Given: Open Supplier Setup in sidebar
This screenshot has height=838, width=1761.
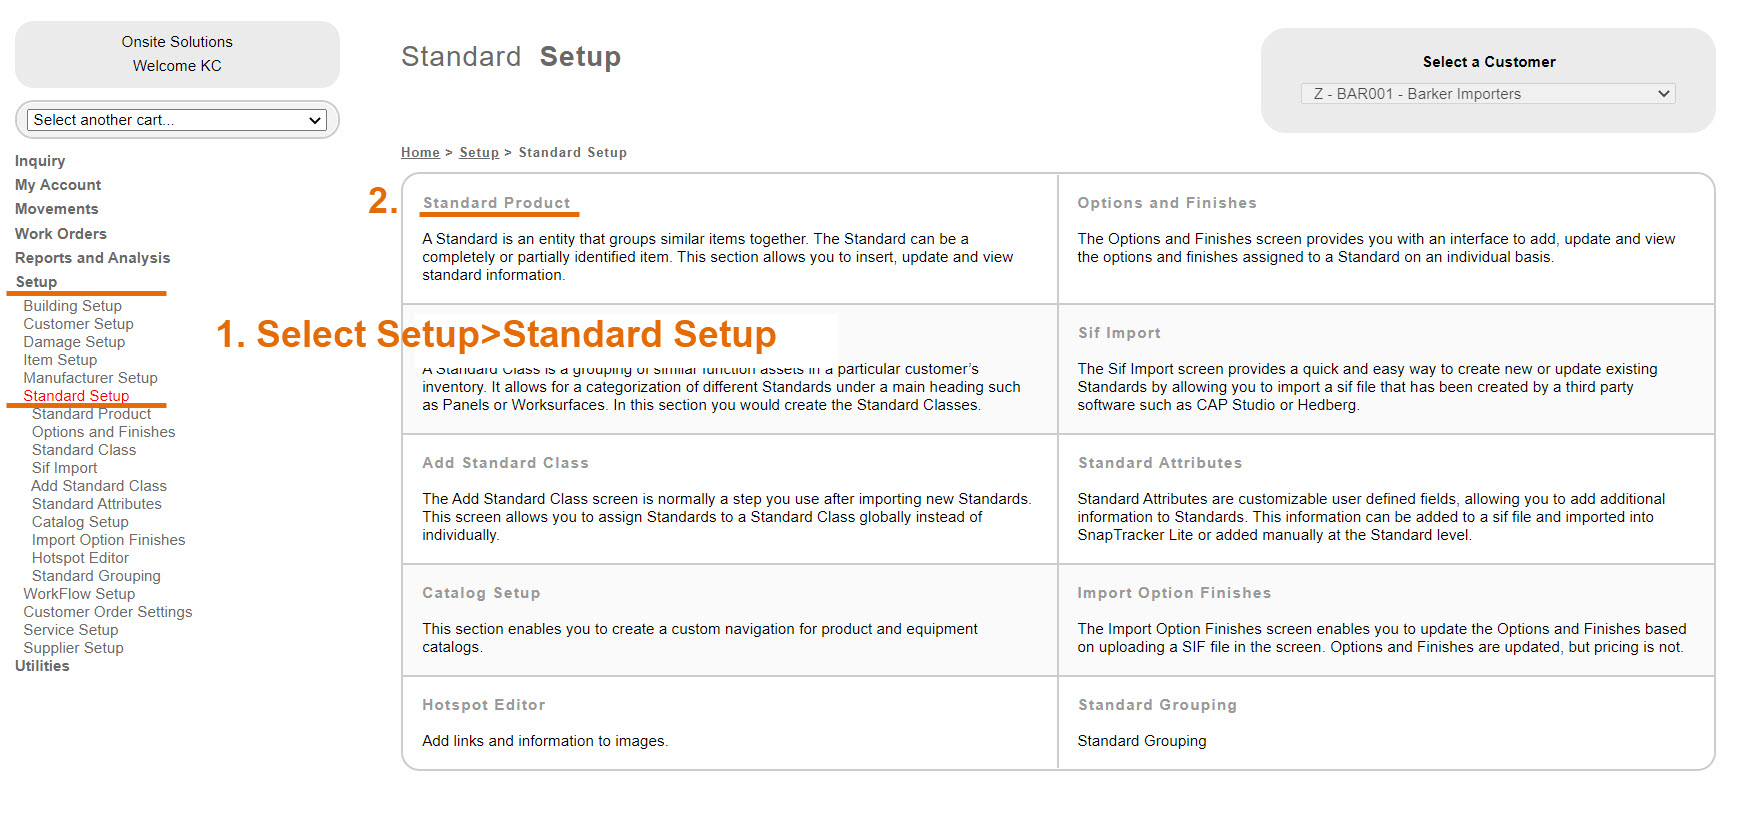Looking at the screenshot, I should [x=74, y=648].
